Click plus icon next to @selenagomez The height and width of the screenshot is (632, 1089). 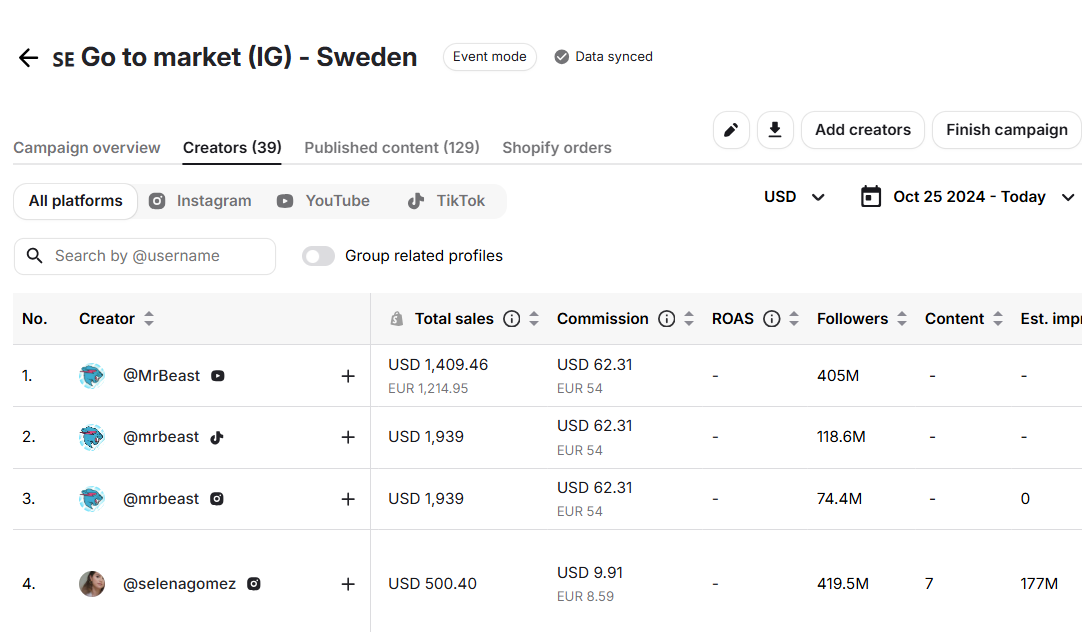(348, 584)
